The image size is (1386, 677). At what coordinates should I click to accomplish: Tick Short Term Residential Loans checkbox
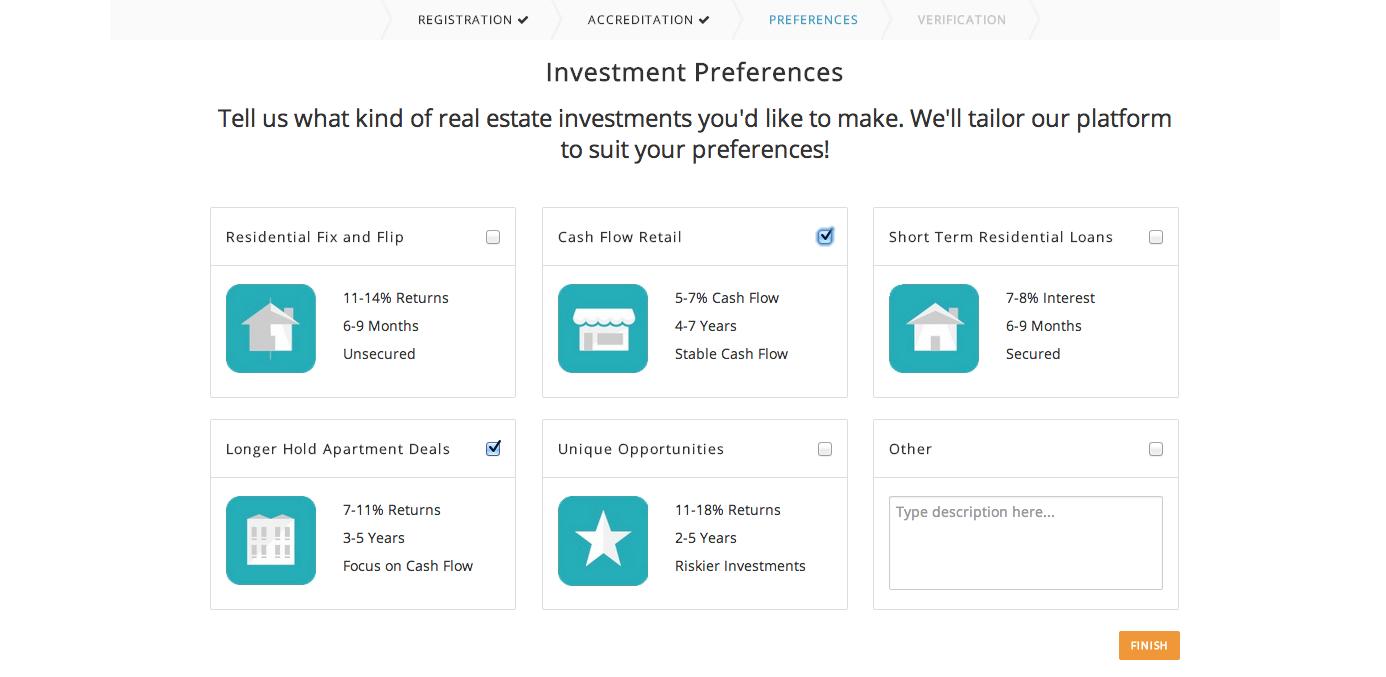[1156, 237]
